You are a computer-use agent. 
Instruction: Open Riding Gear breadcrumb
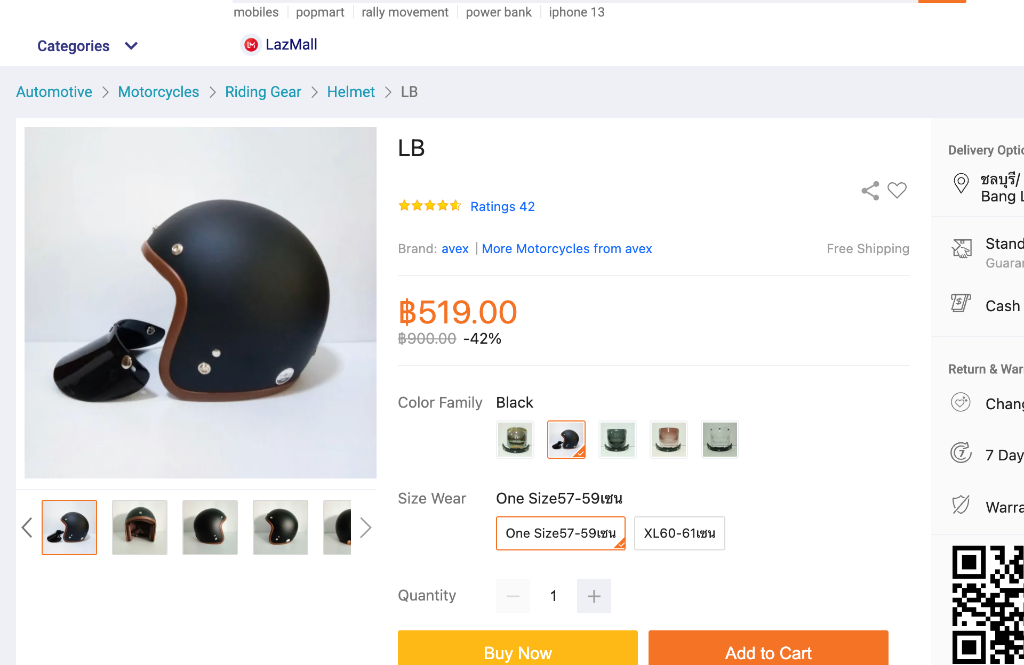coord(263,92)
